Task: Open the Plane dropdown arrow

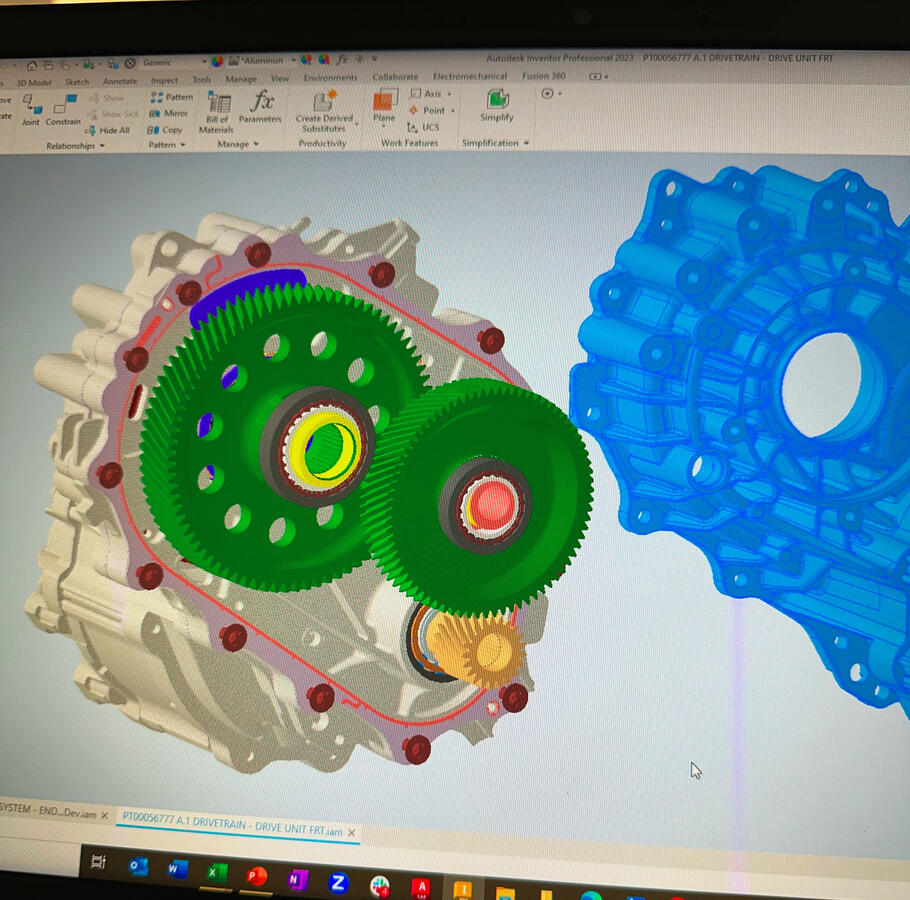Action: click(x=384, y=126)
